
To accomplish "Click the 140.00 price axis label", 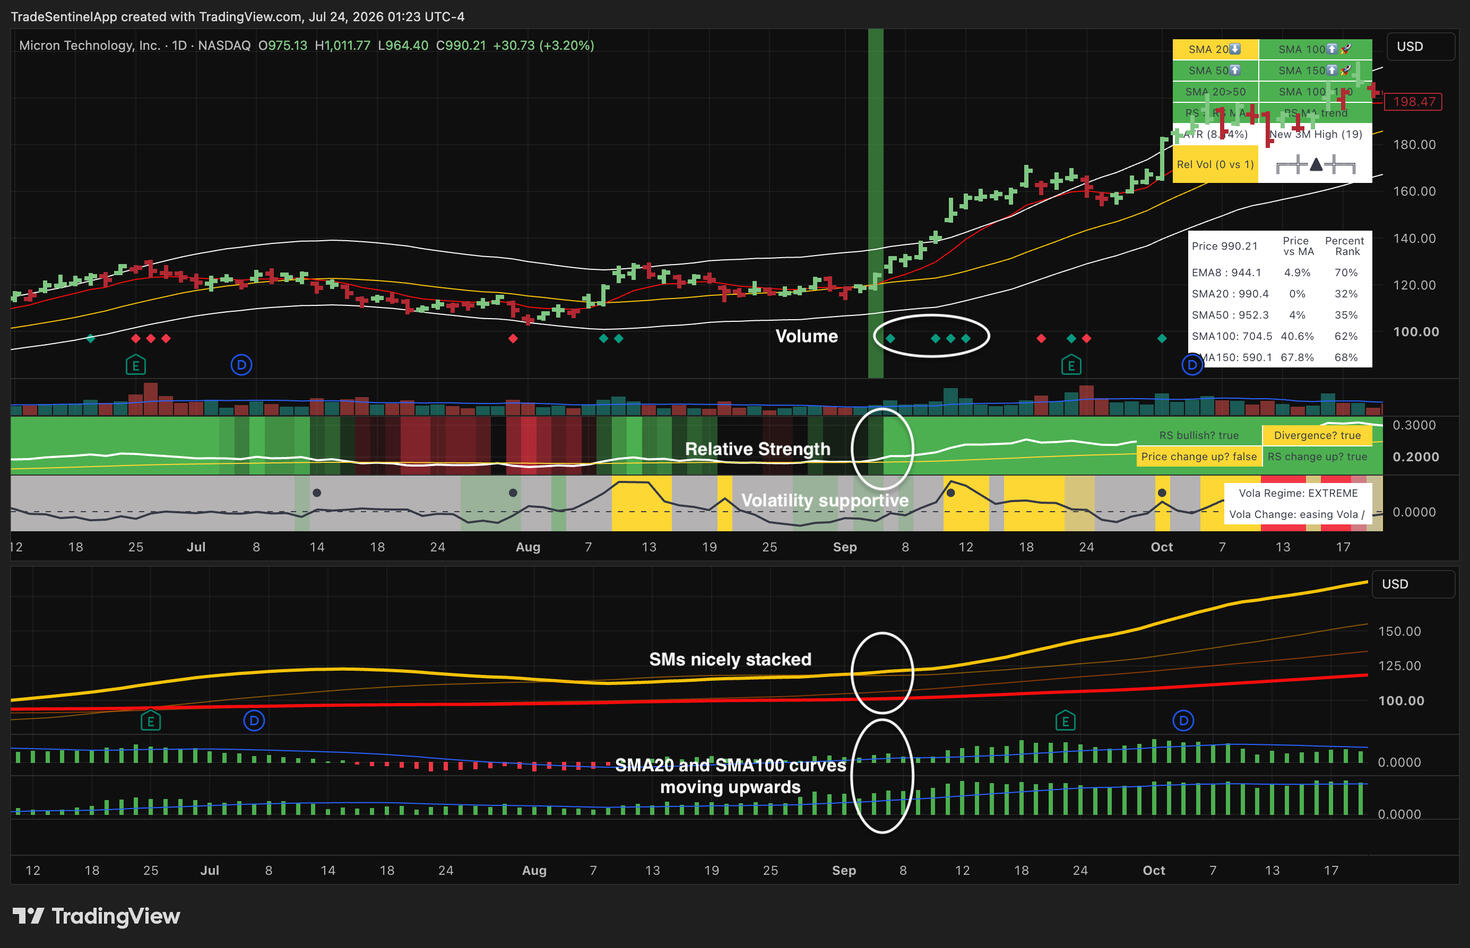I will [1414, 238].
